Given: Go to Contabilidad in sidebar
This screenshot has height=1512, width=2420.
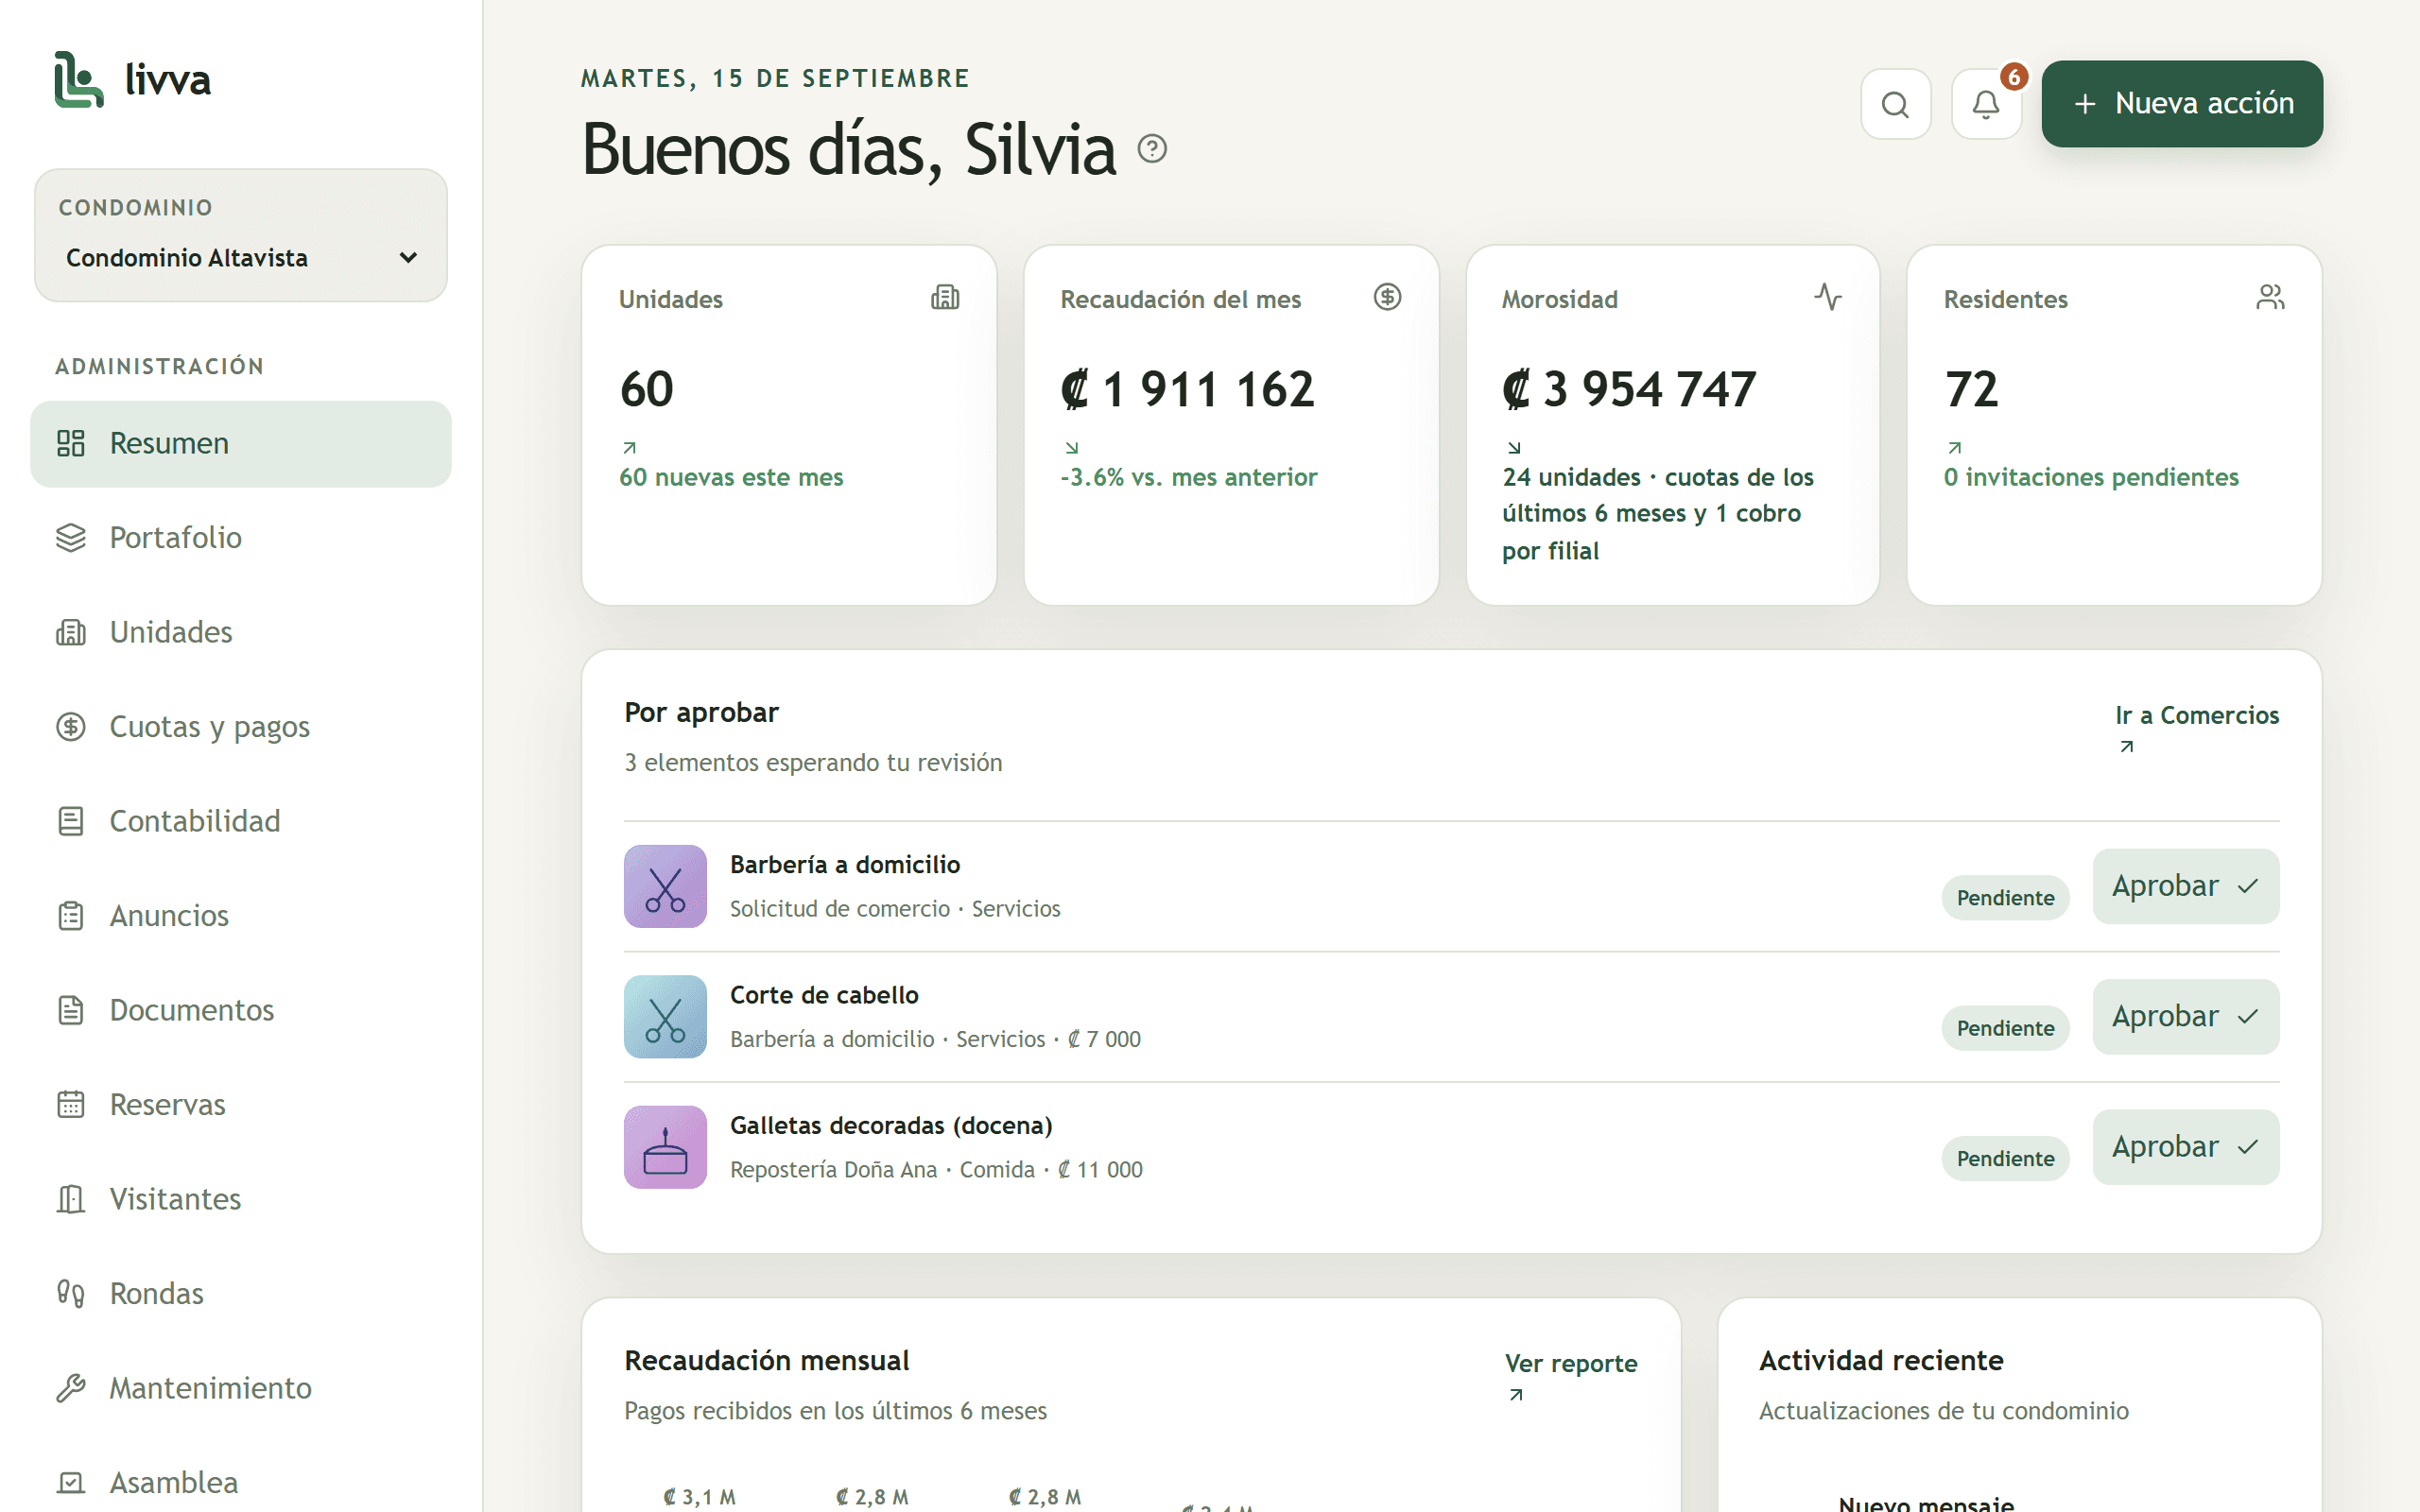Looking at the screenshot, I should pos(241,821).
